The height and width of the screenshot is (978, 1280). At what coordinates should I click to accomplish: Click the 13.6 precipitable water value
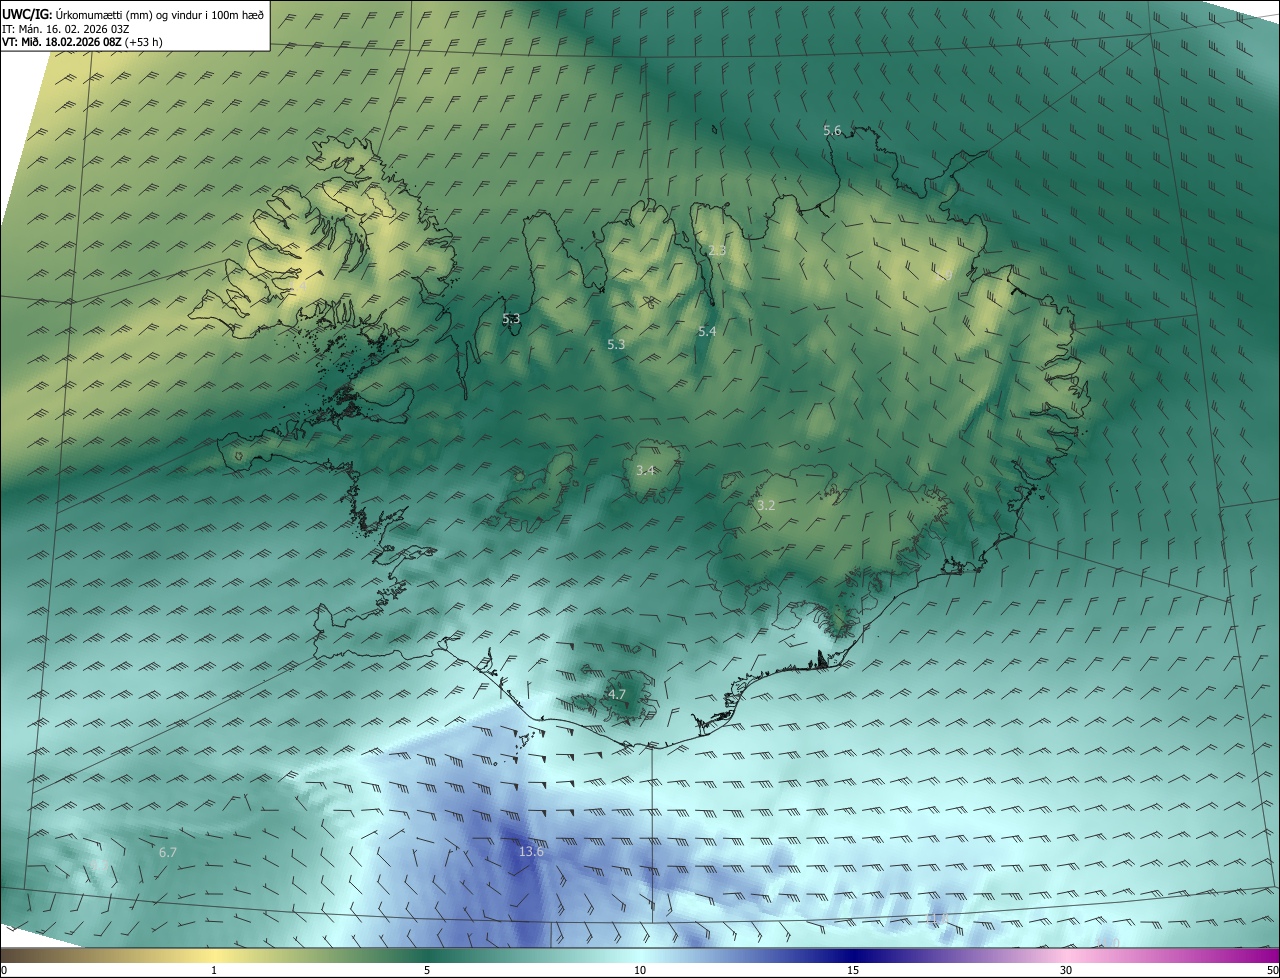pyautogui.click(x=531, y=852)
